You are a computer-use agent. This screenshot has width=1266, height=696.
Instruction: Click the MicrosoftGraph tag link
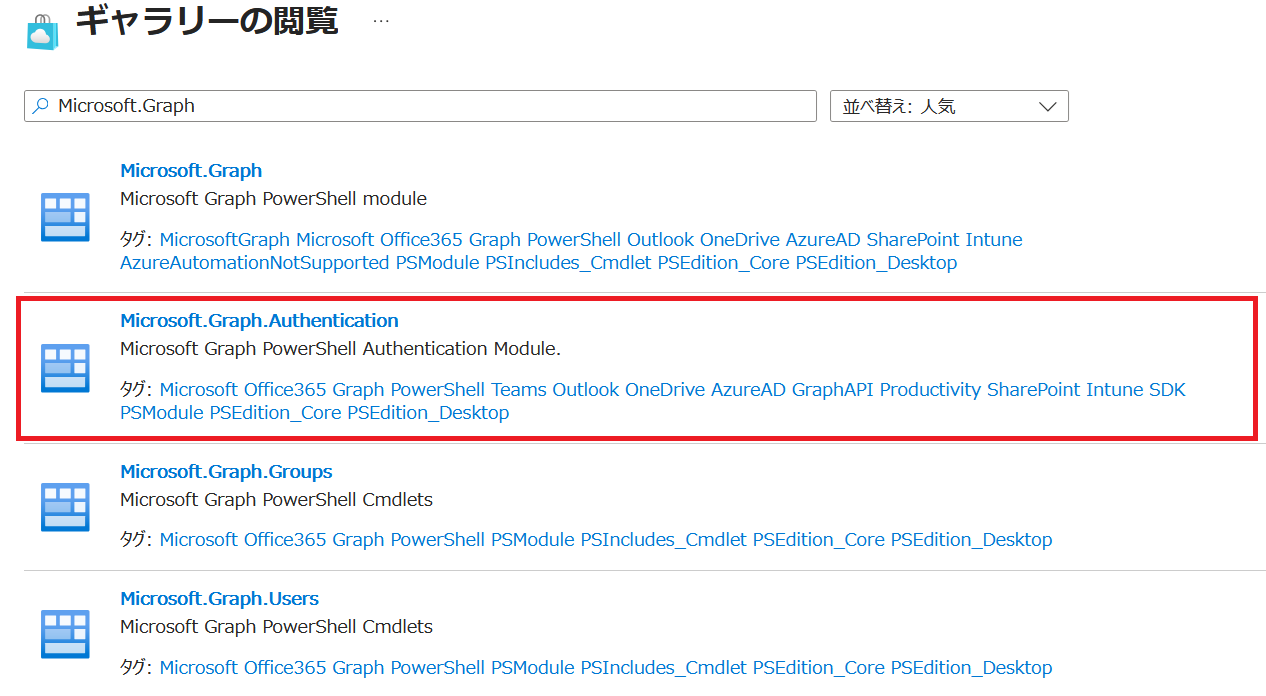pyautogui.click(x=225, y=240)
